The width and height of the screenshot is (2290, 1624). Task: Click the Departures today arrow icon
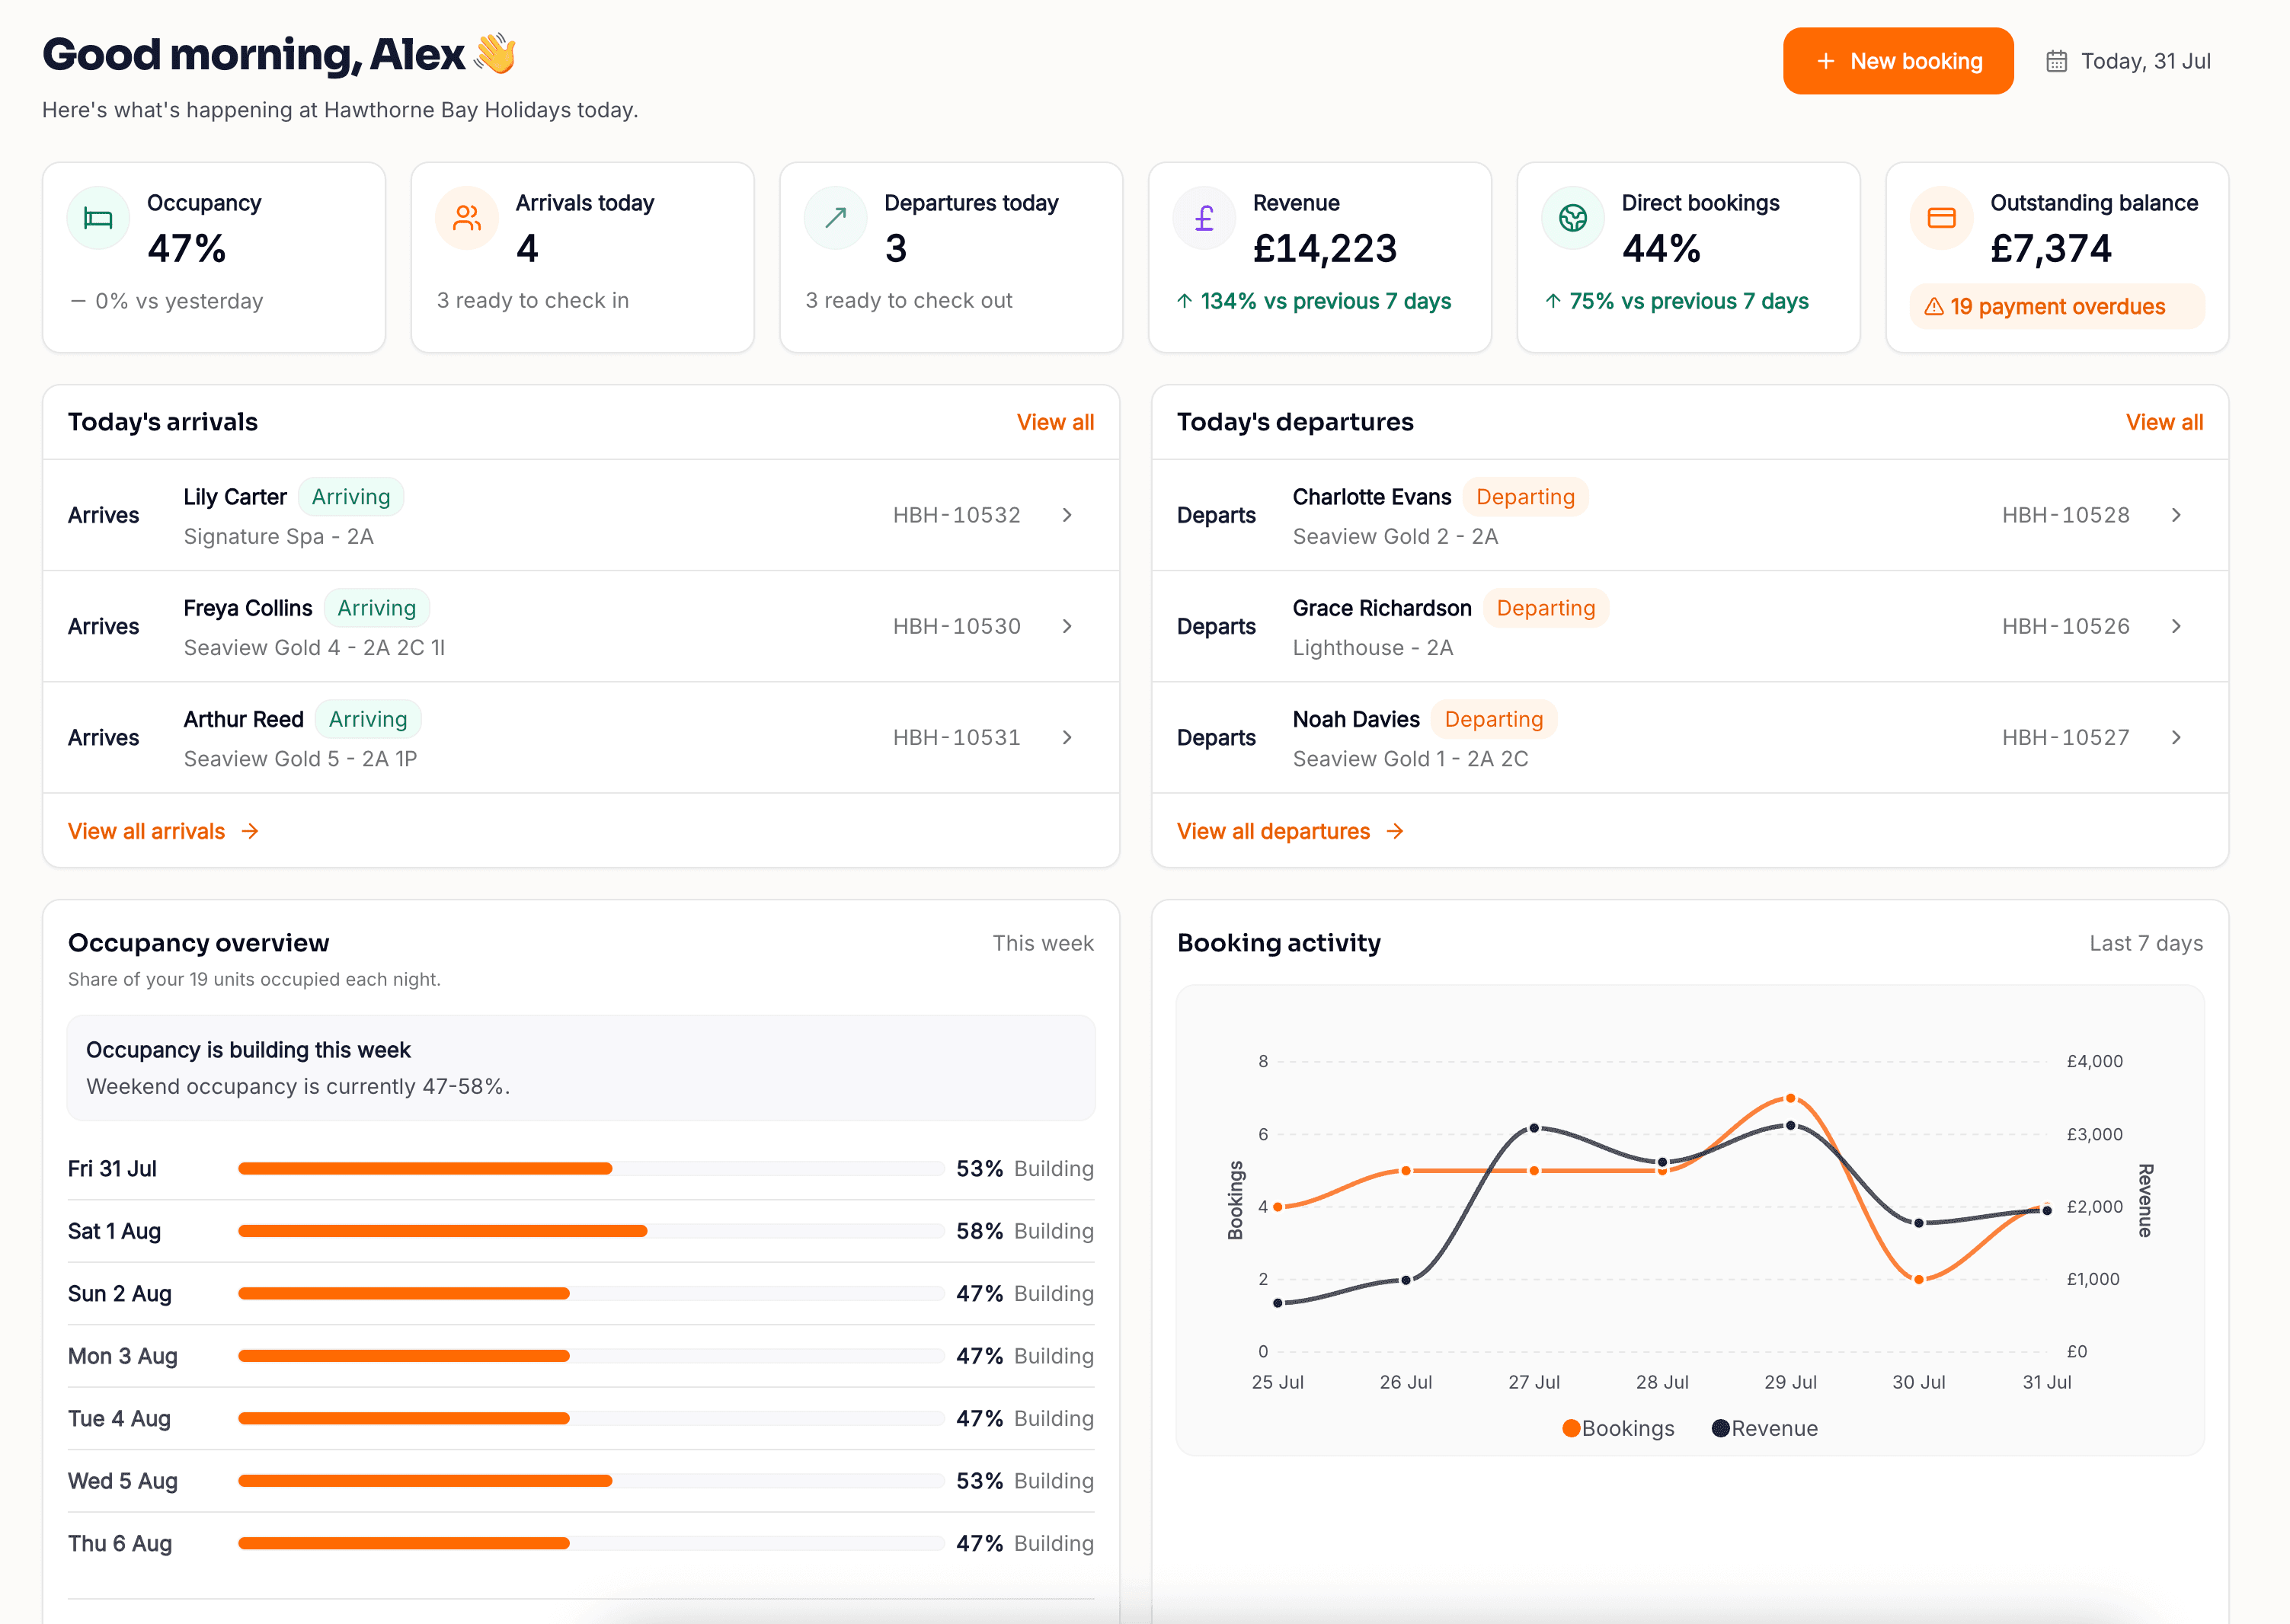tap(836, 218)
